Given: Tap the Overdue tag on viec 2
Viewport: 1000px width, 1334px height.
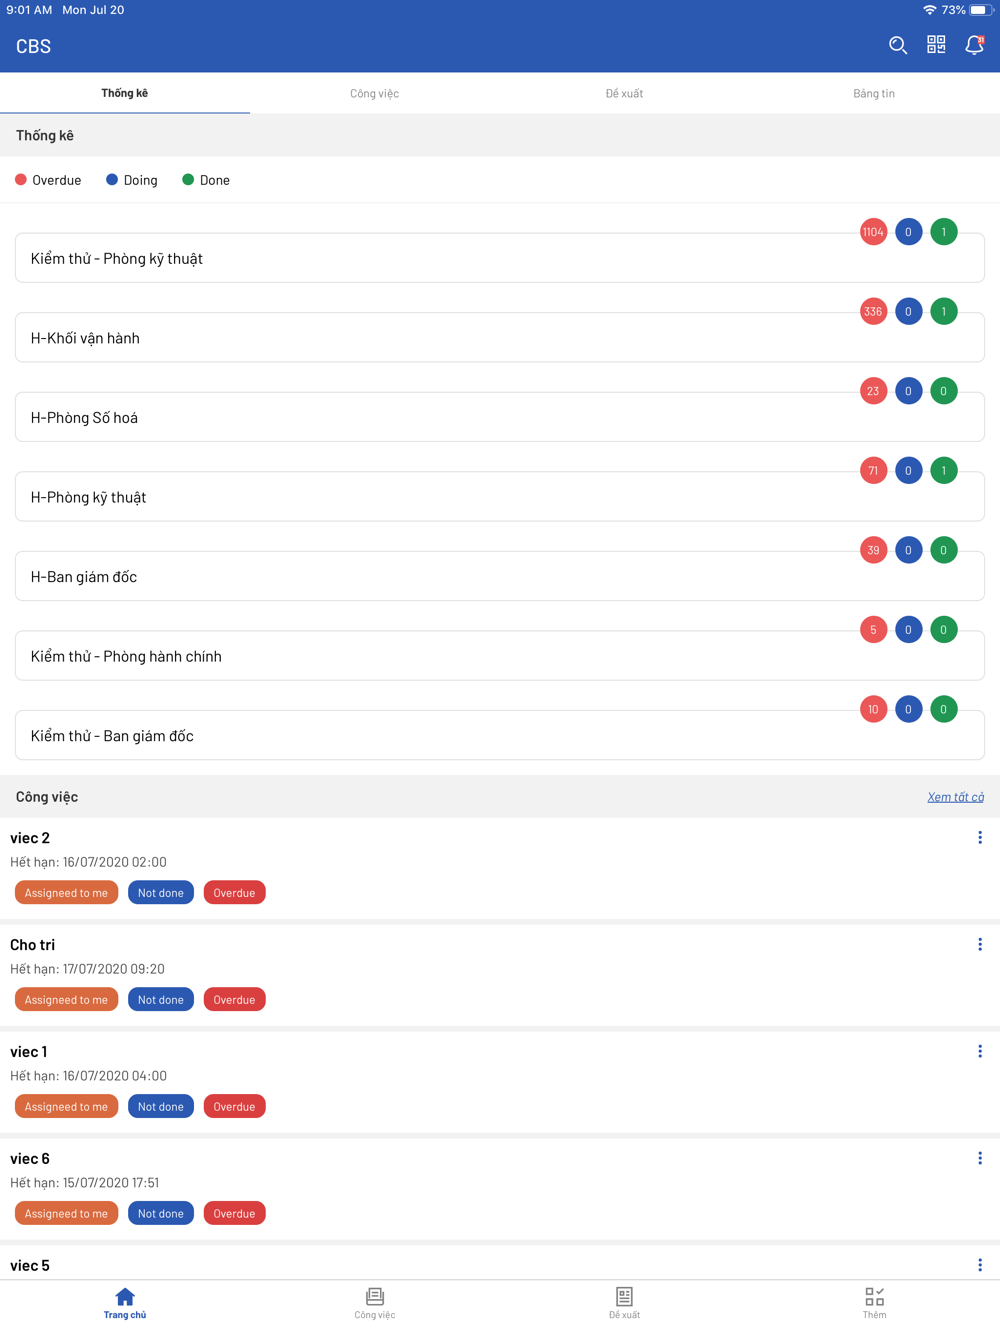Looking at the screenshot, I should point(234,893).
